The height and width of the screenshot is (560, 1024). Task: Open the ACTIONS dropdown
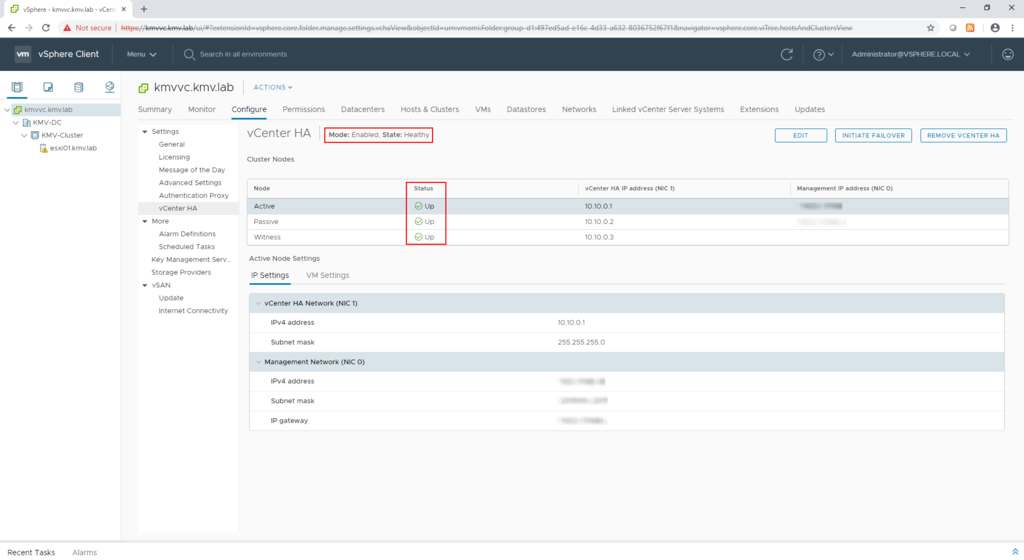pyautogui.click(x=273, y=87)
